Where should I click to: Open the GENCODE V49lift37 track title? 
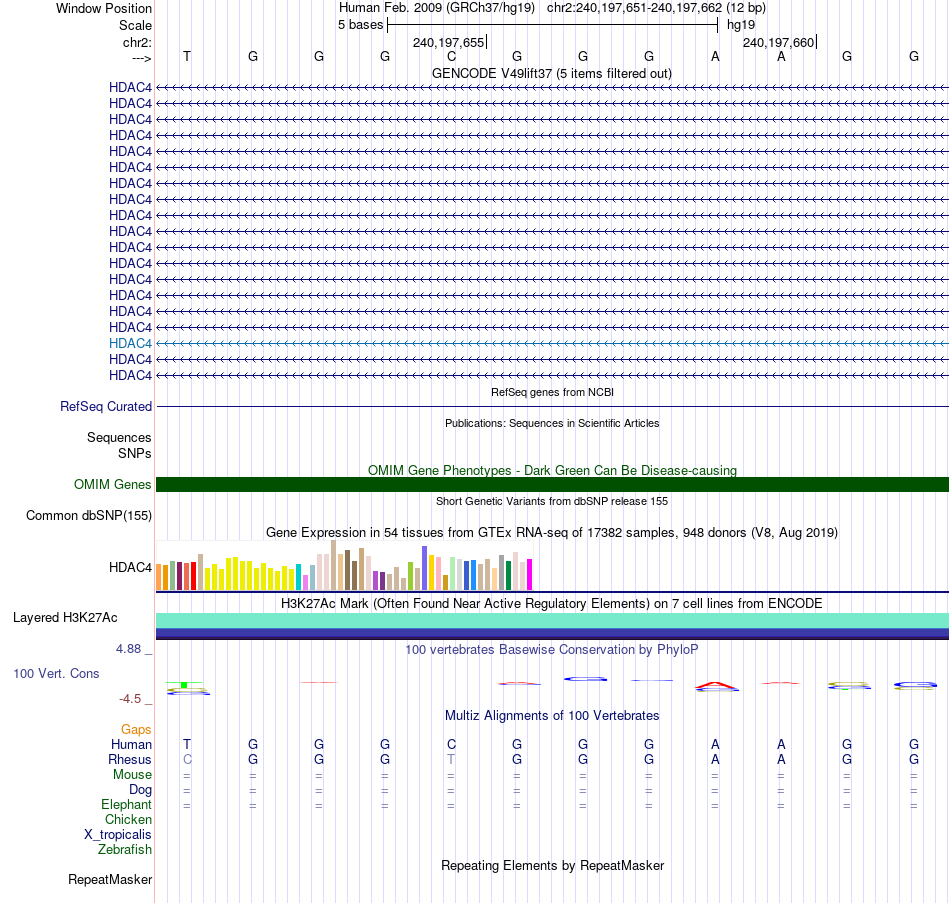tap(551, 73)
